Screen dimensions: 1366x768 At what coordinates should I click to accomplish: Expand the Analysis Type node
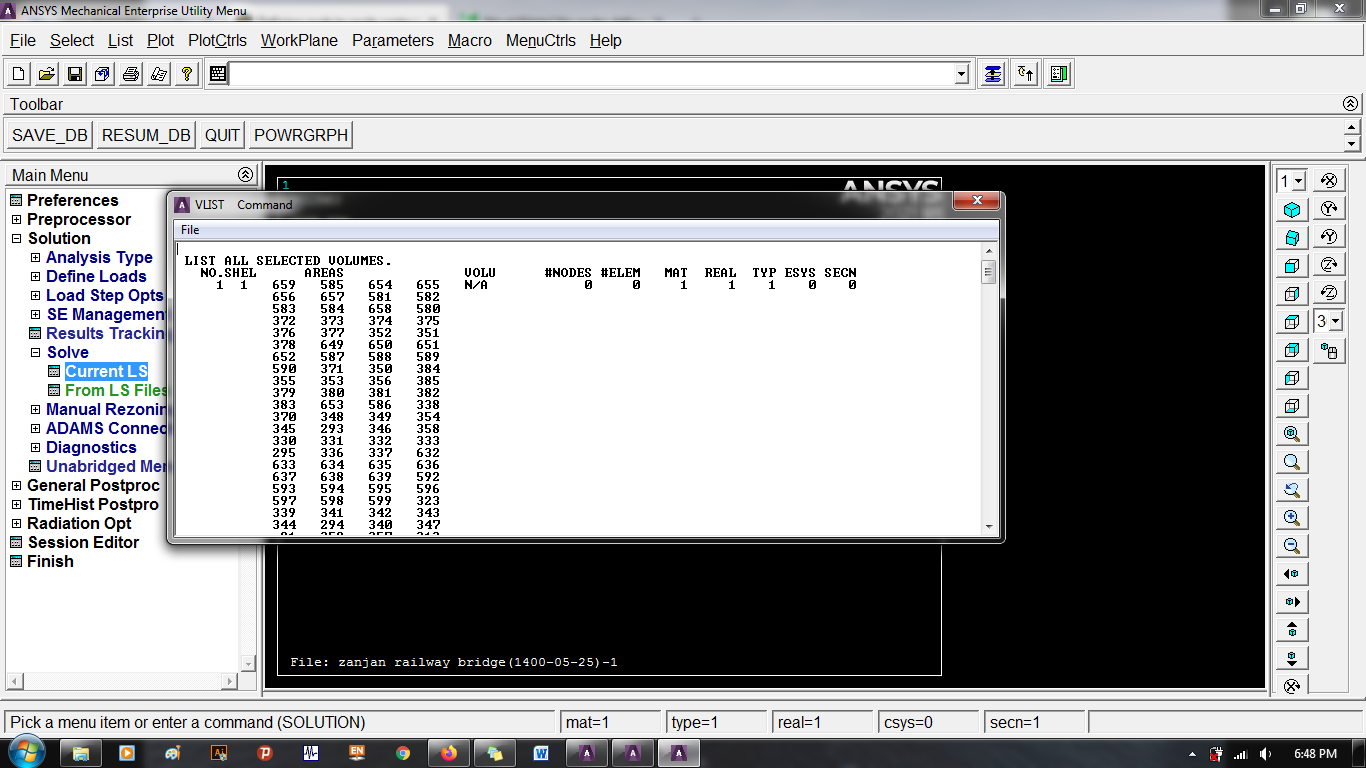[x=35, y=257]
